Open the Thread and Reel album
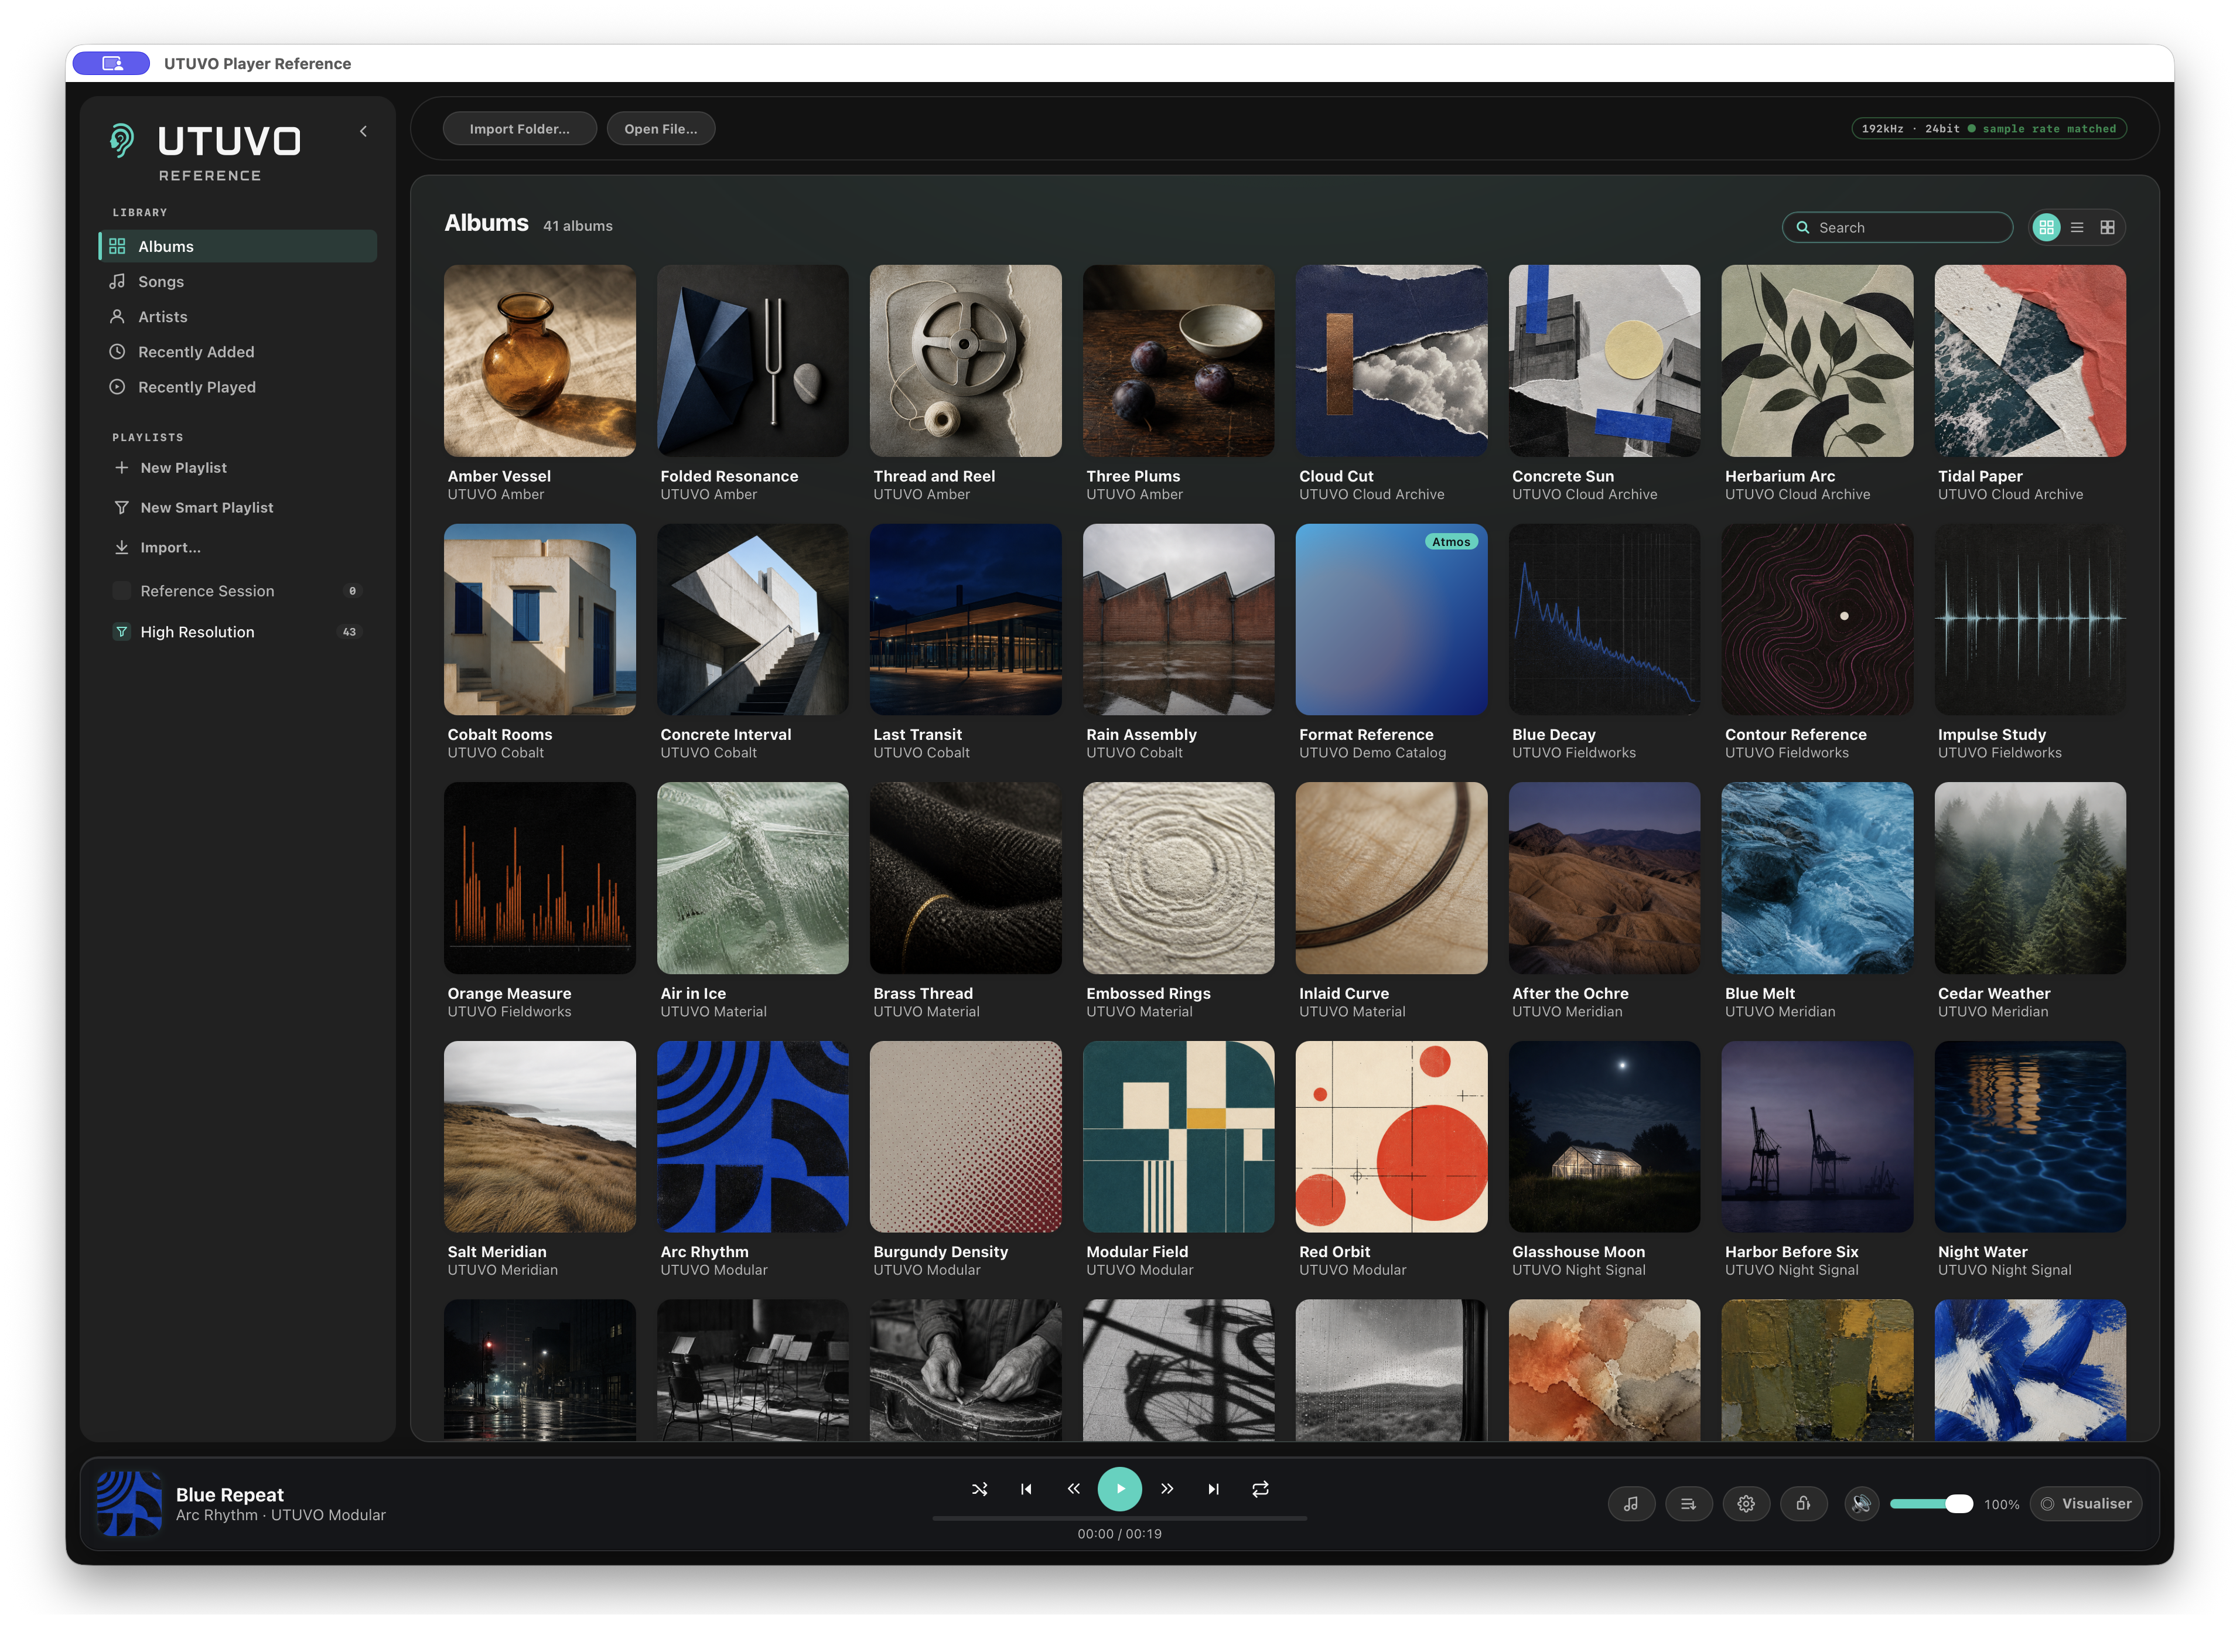Screen dimensions: 2240x1652 (965, 361)
